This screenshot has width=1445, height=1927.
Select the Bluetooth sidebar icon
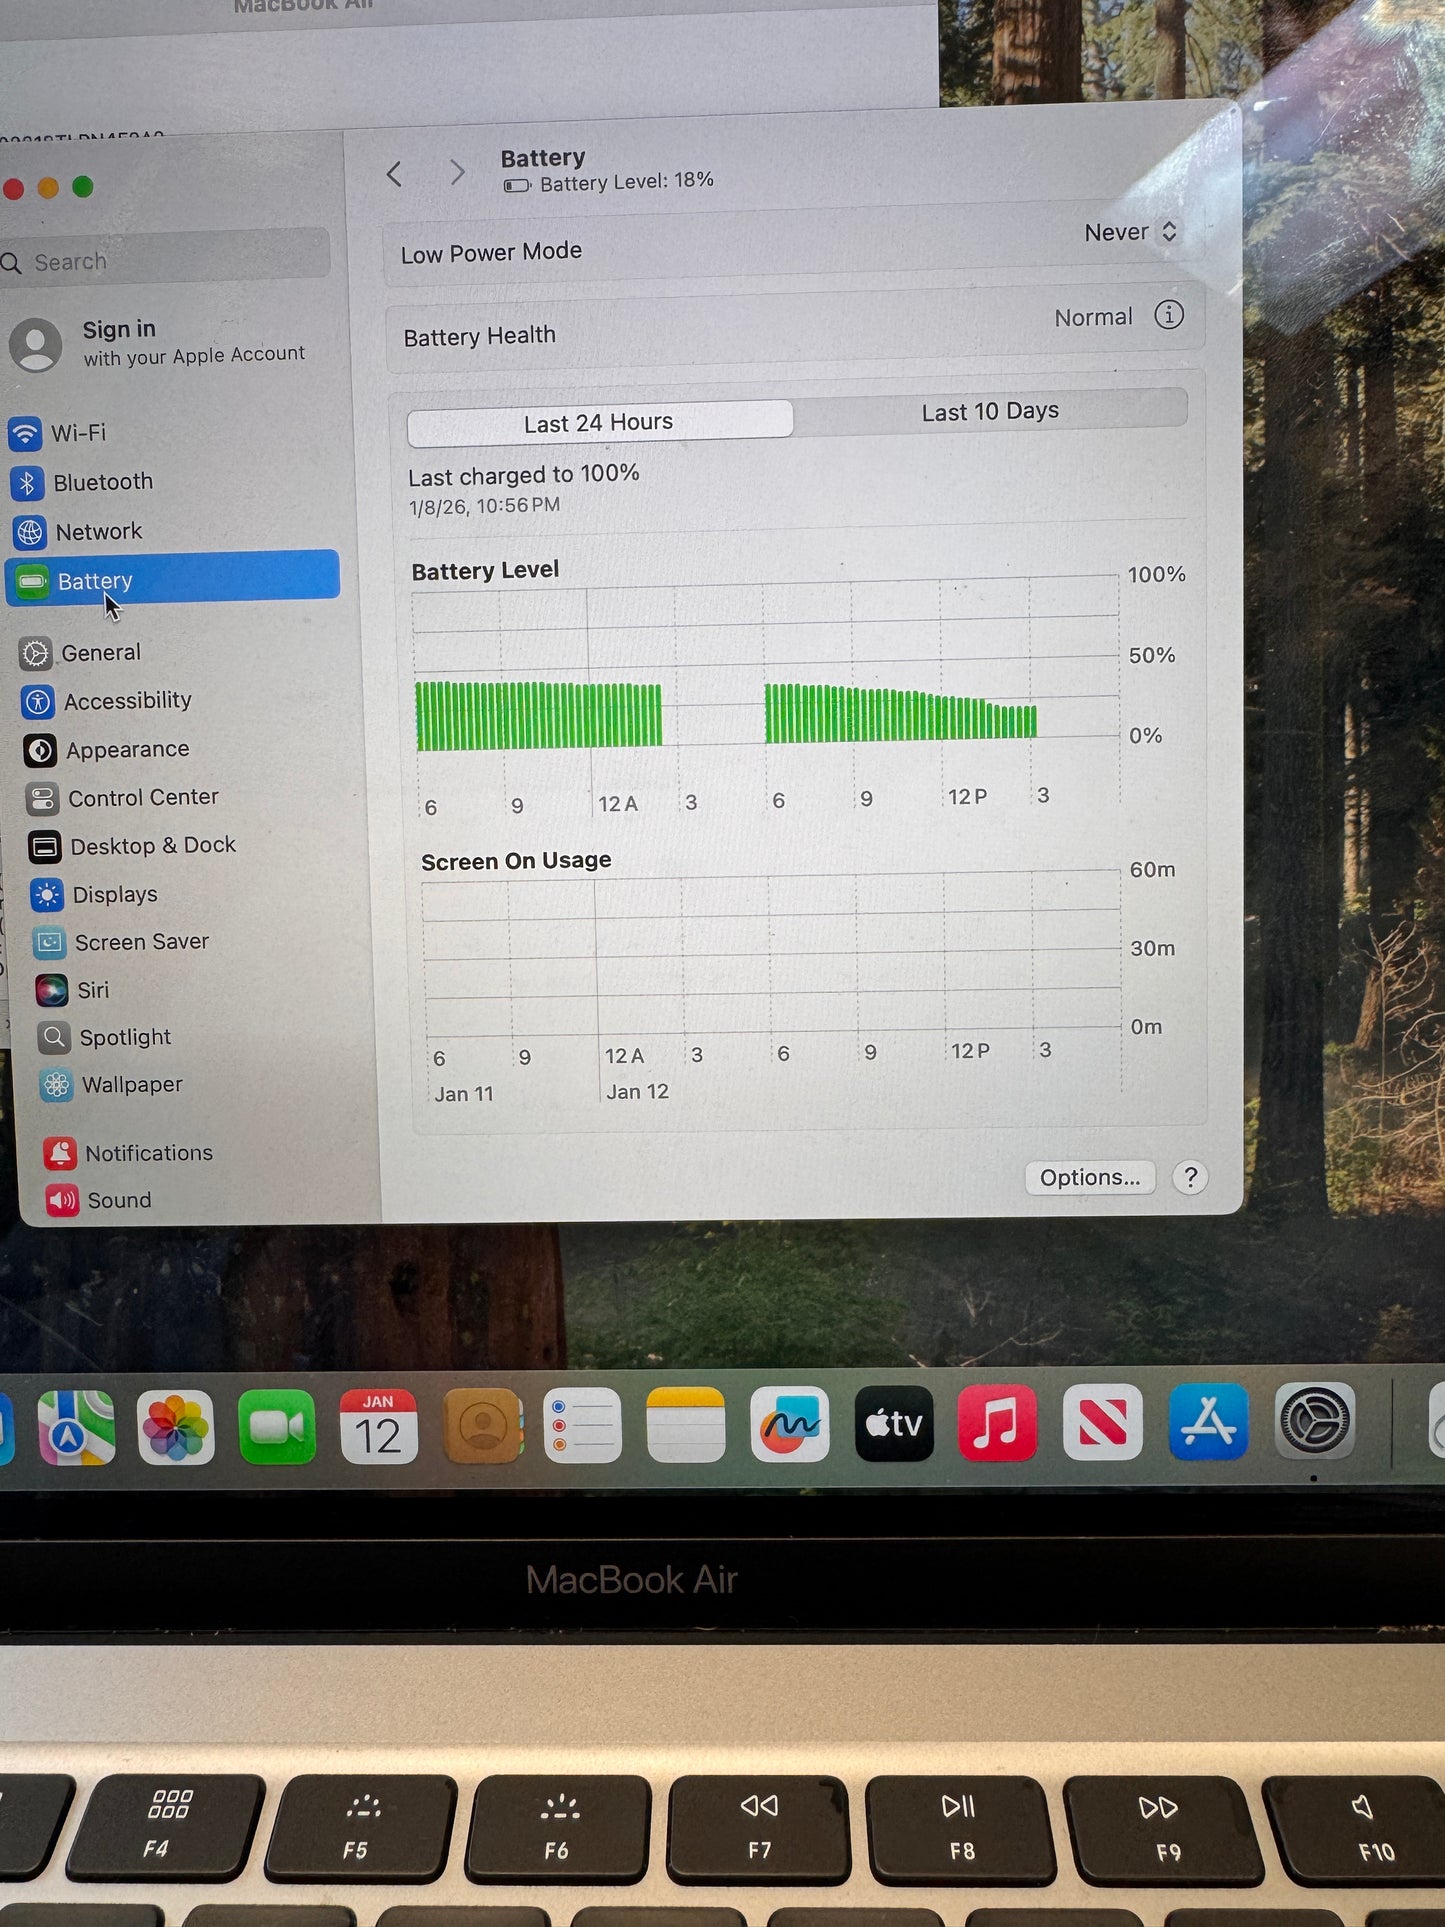[x=27, y=483]
